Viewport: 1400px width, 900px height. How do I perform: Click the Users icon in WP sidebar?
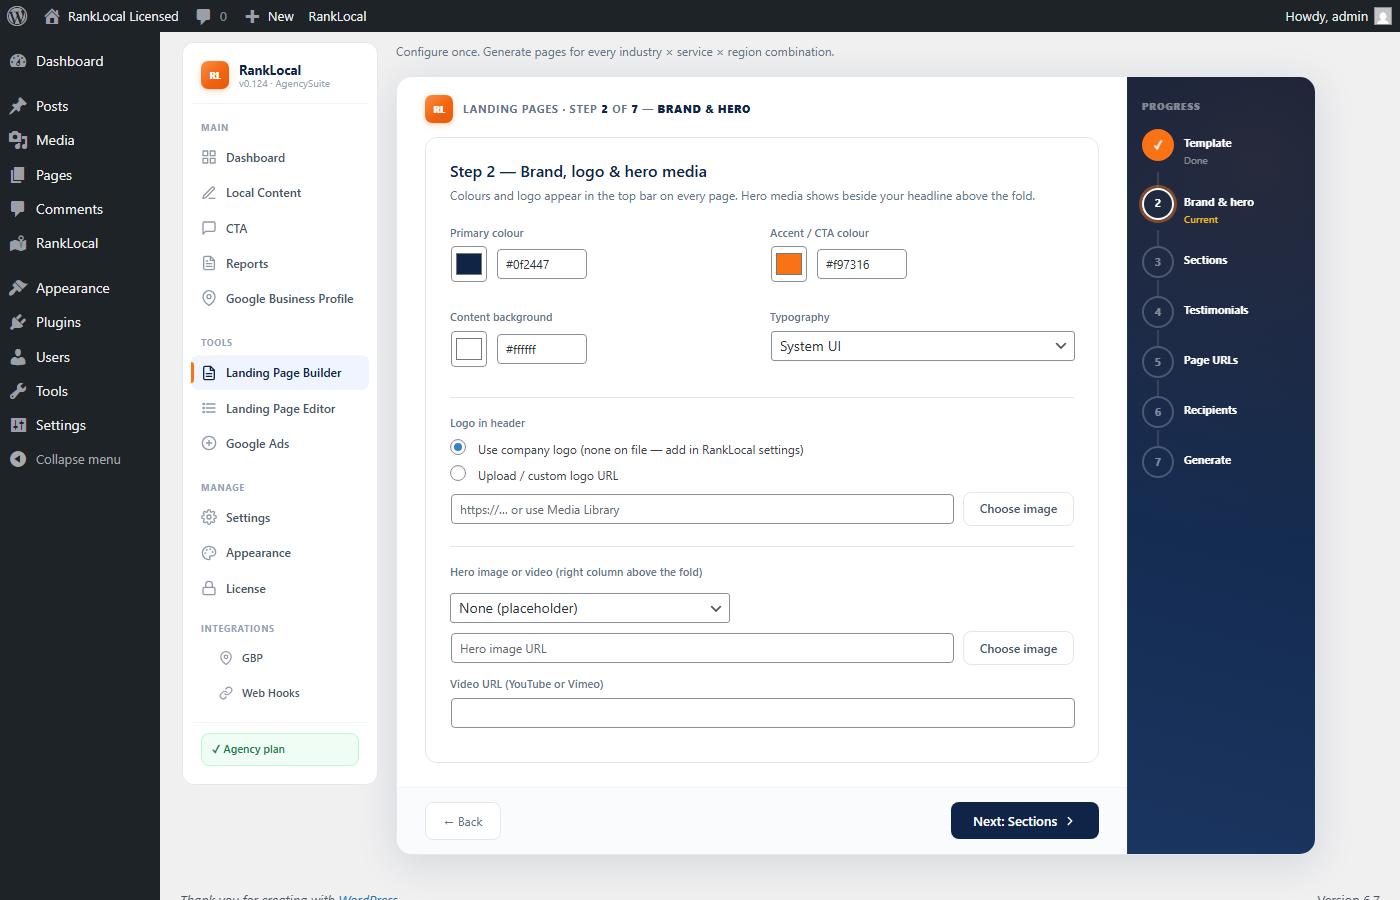(x=18, y=357)
